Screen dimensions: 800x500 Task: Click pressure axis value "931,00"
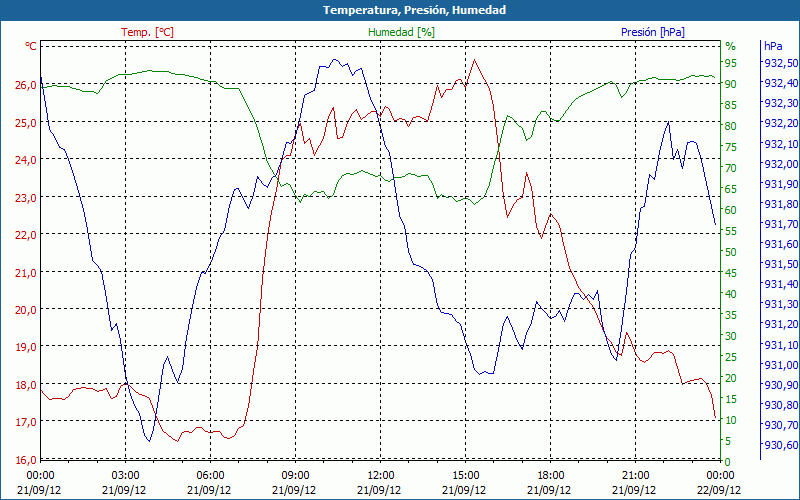click(x=779, y=365)
